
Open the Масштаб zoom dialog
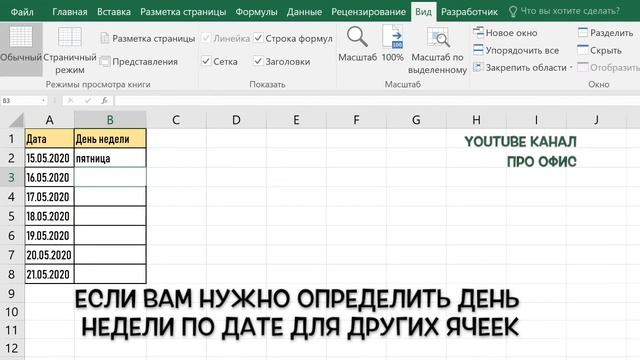coord(357,43)
